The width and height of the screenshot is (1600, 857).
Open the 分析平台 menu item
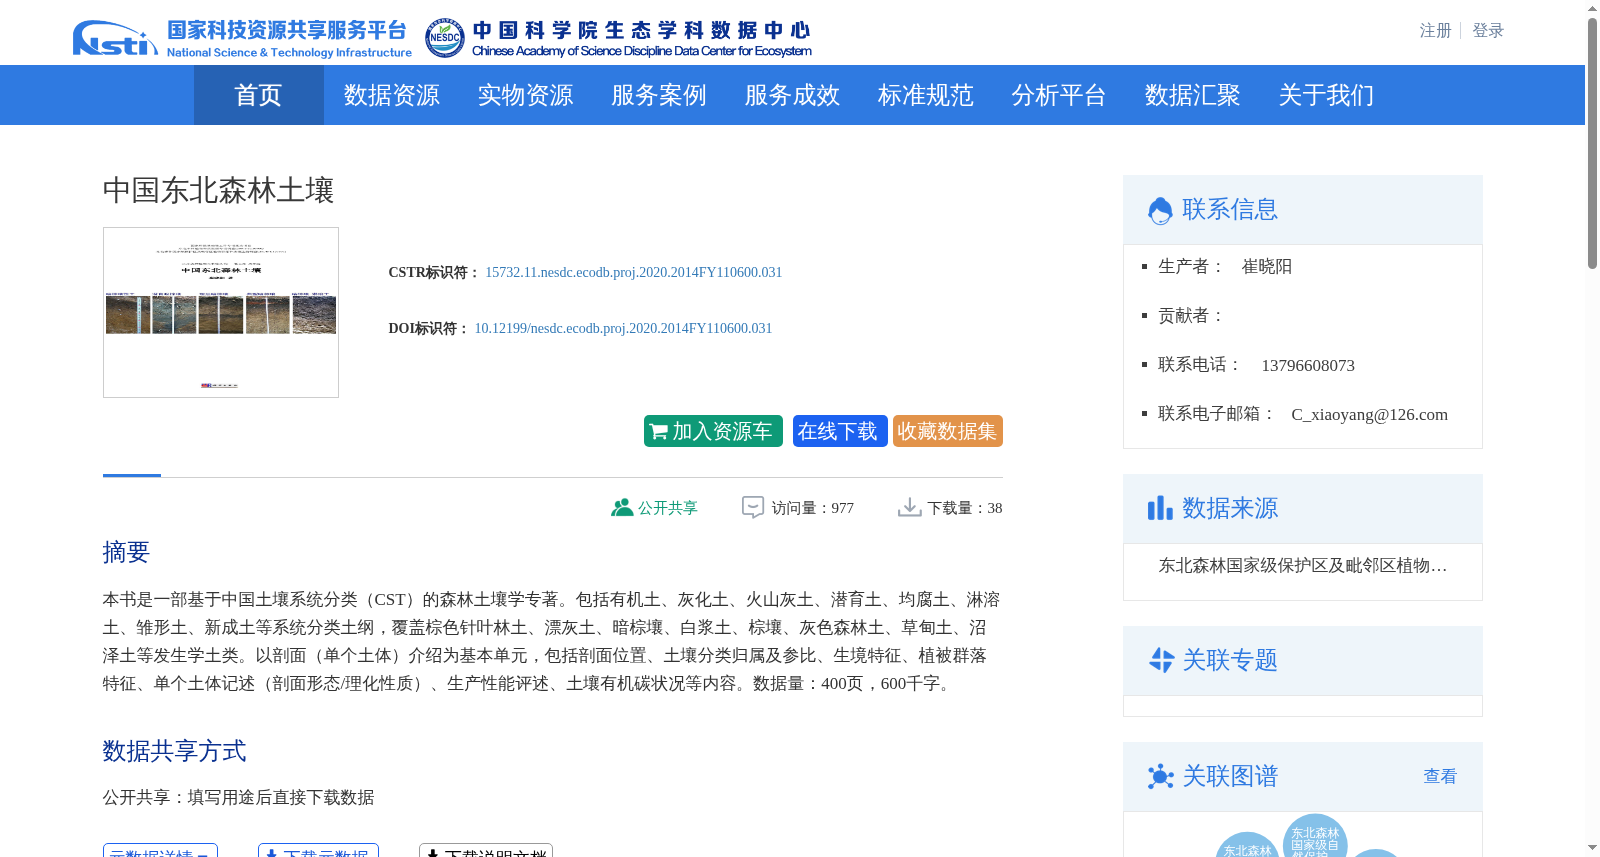[x=1059, y=95]
